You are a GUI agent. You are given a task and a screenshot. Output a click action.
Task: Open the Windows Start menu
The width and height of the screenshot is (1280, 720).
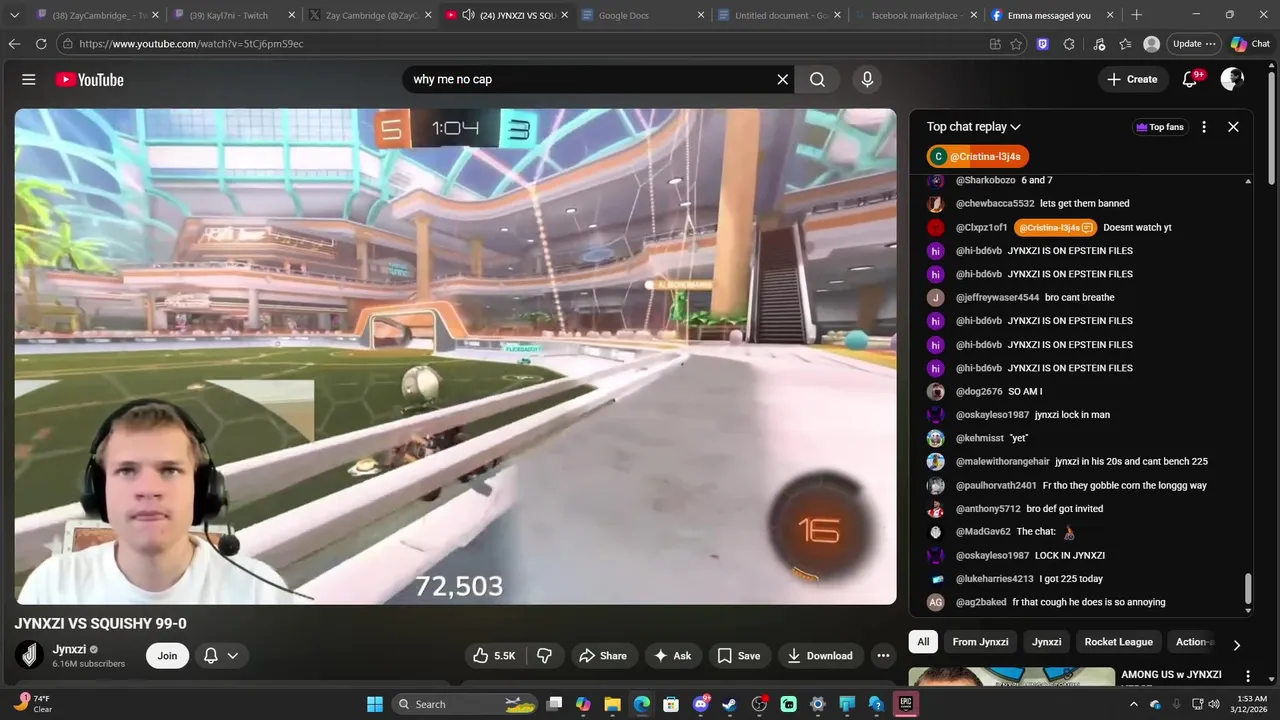click(375, 704)
